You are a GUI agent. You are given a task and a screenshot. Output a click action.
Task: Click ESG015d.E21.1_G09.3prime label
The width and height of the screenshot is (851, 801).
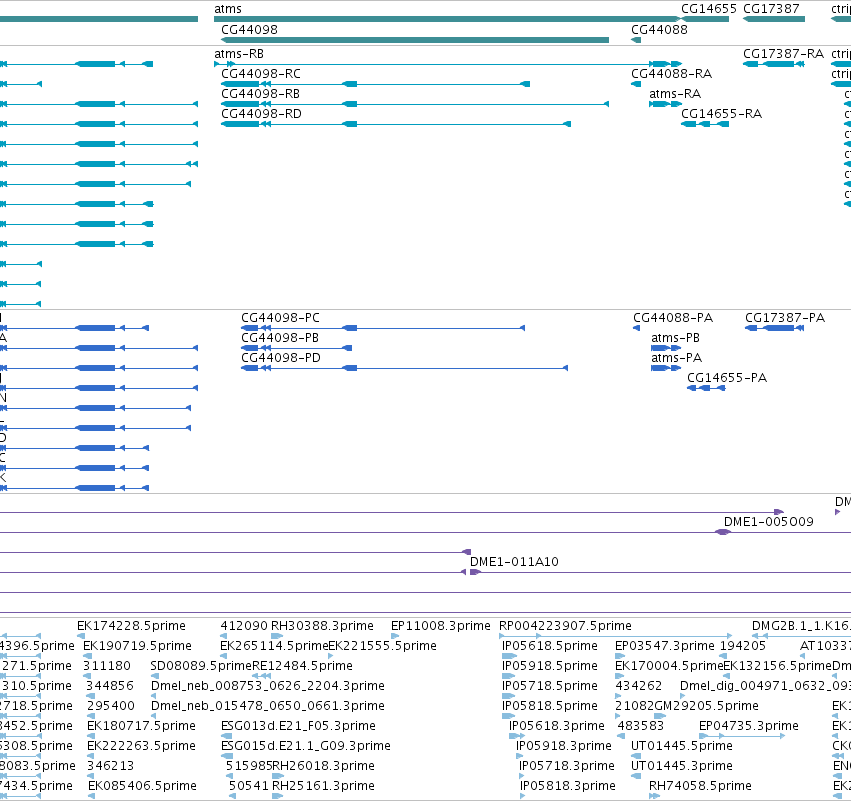306,746
